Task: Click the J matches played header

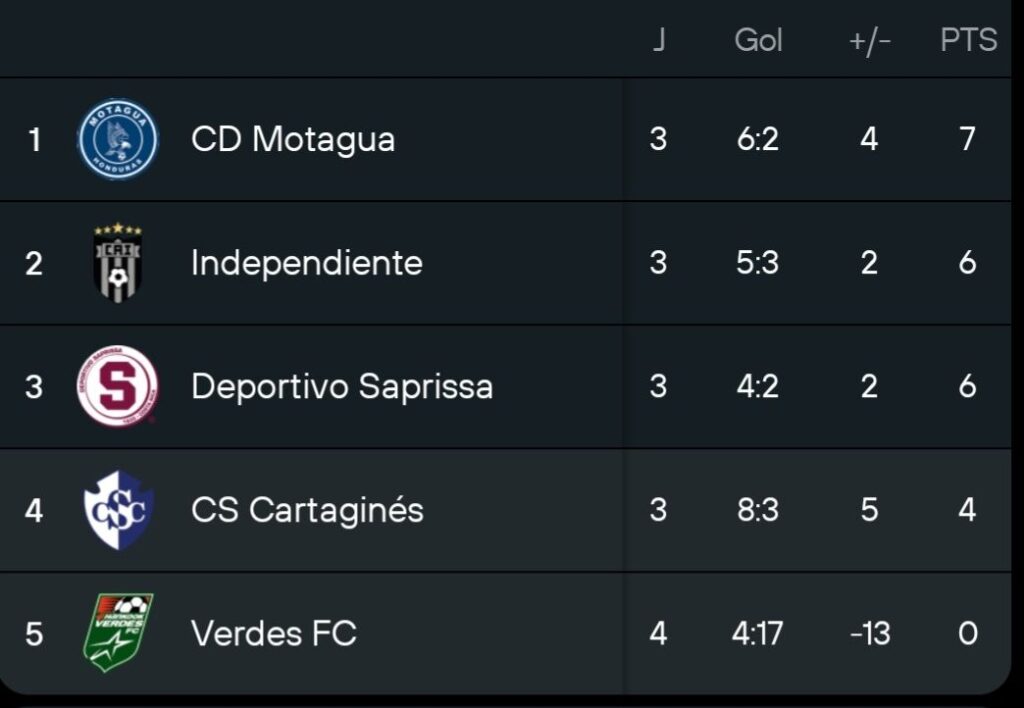Action: tap(658, 40)
